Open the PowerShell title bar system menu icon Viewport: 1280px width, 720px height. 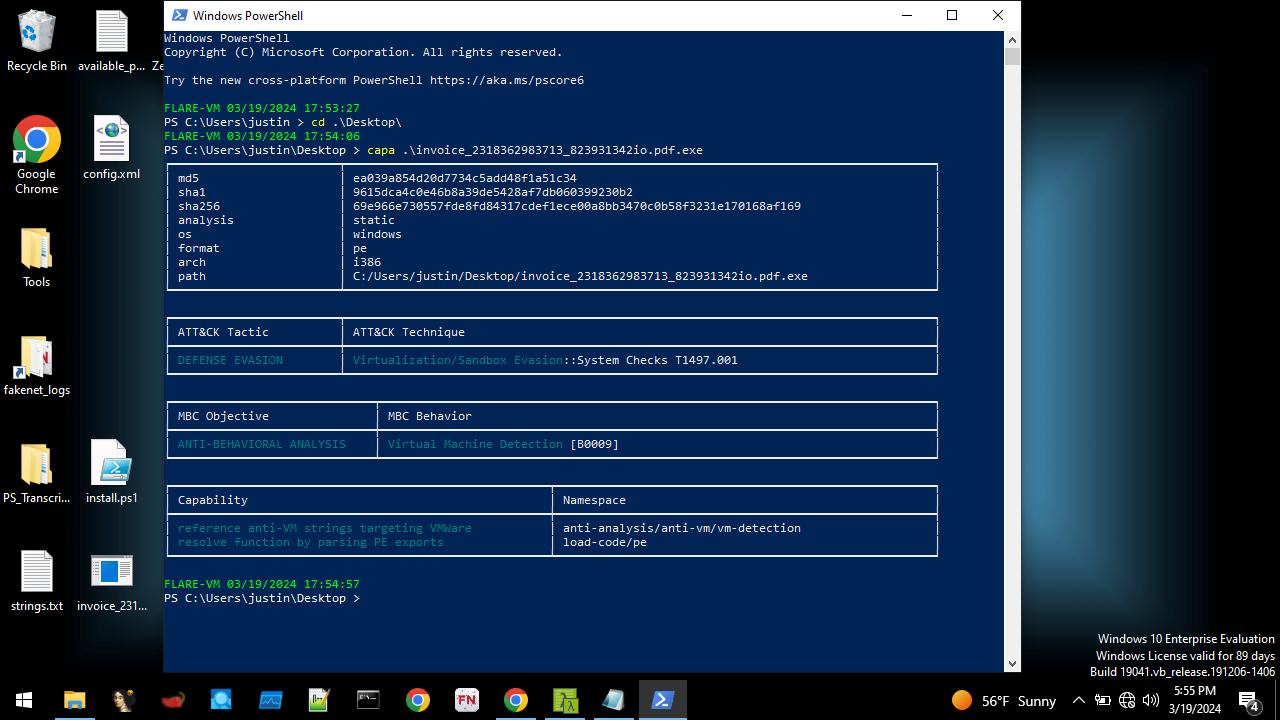(180, 15)
